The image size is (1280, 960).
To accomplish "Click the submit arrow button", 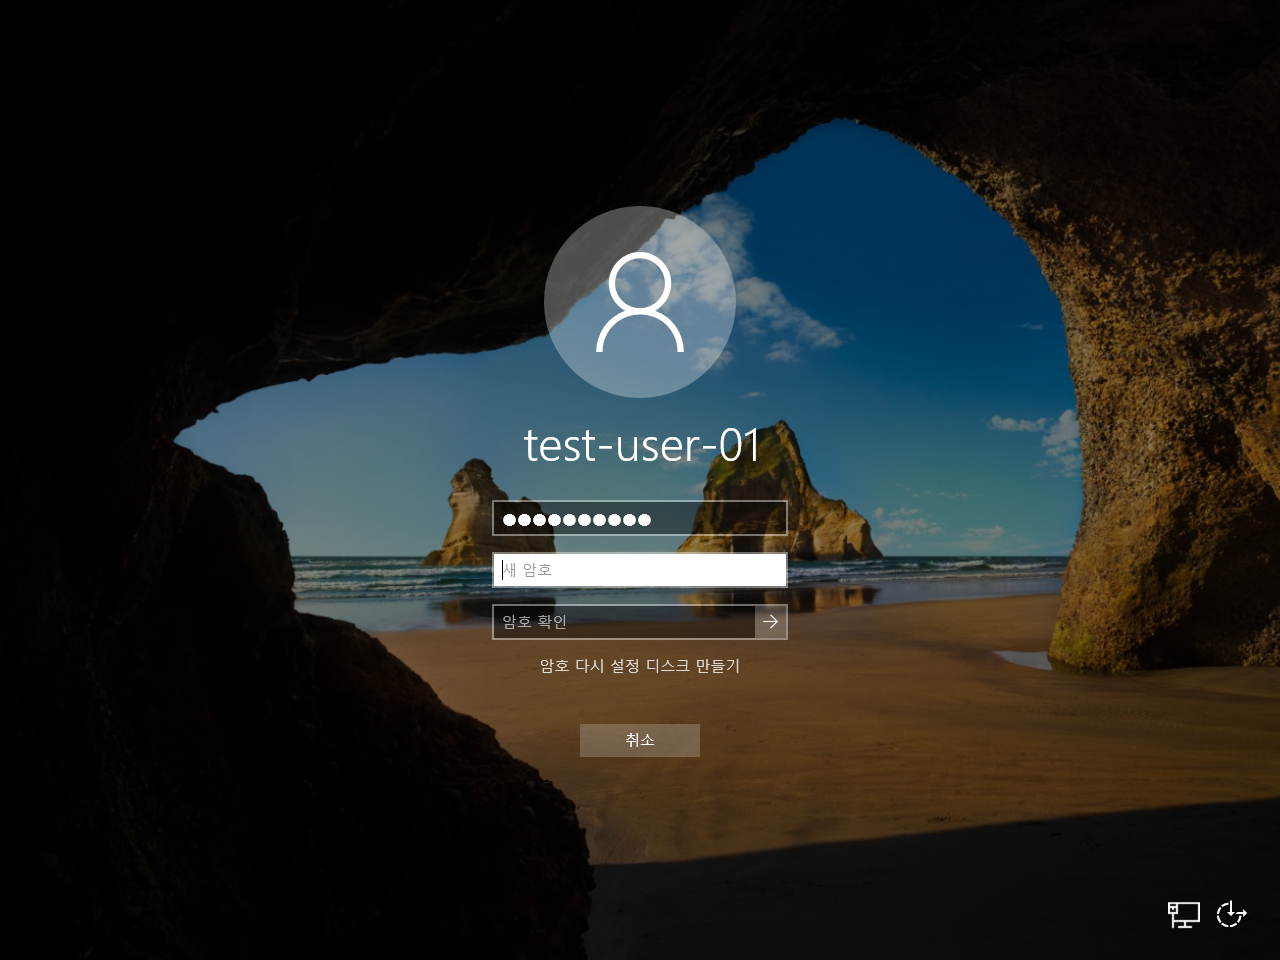I will [x=771, y=622].
